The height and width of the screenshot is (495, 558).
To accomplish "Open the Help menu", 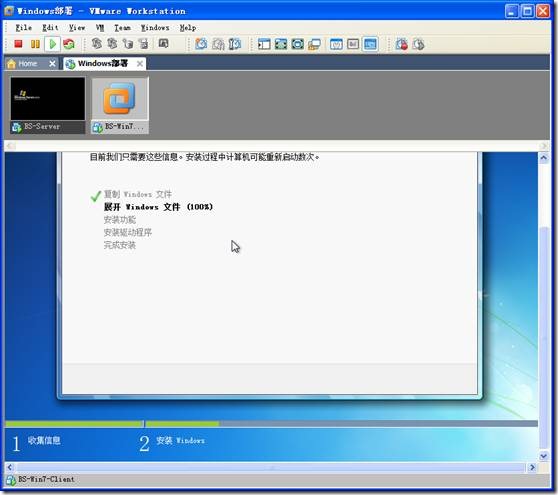I will (188, 27).
